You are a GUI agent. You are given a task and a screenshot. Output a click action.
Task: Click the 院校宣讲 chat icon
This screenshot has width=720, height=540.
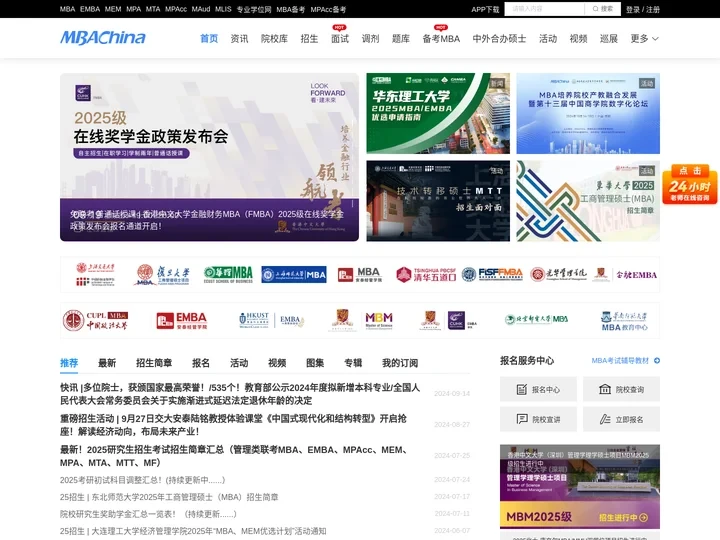[522, 419]
